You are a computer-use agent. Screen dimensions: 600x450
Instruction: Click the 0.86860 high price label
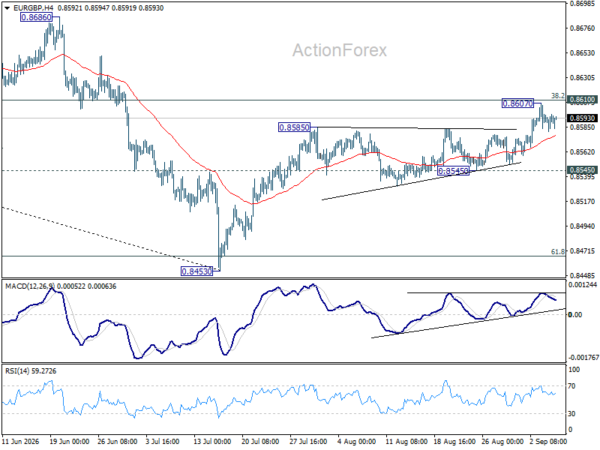click(x=36, y=17)
